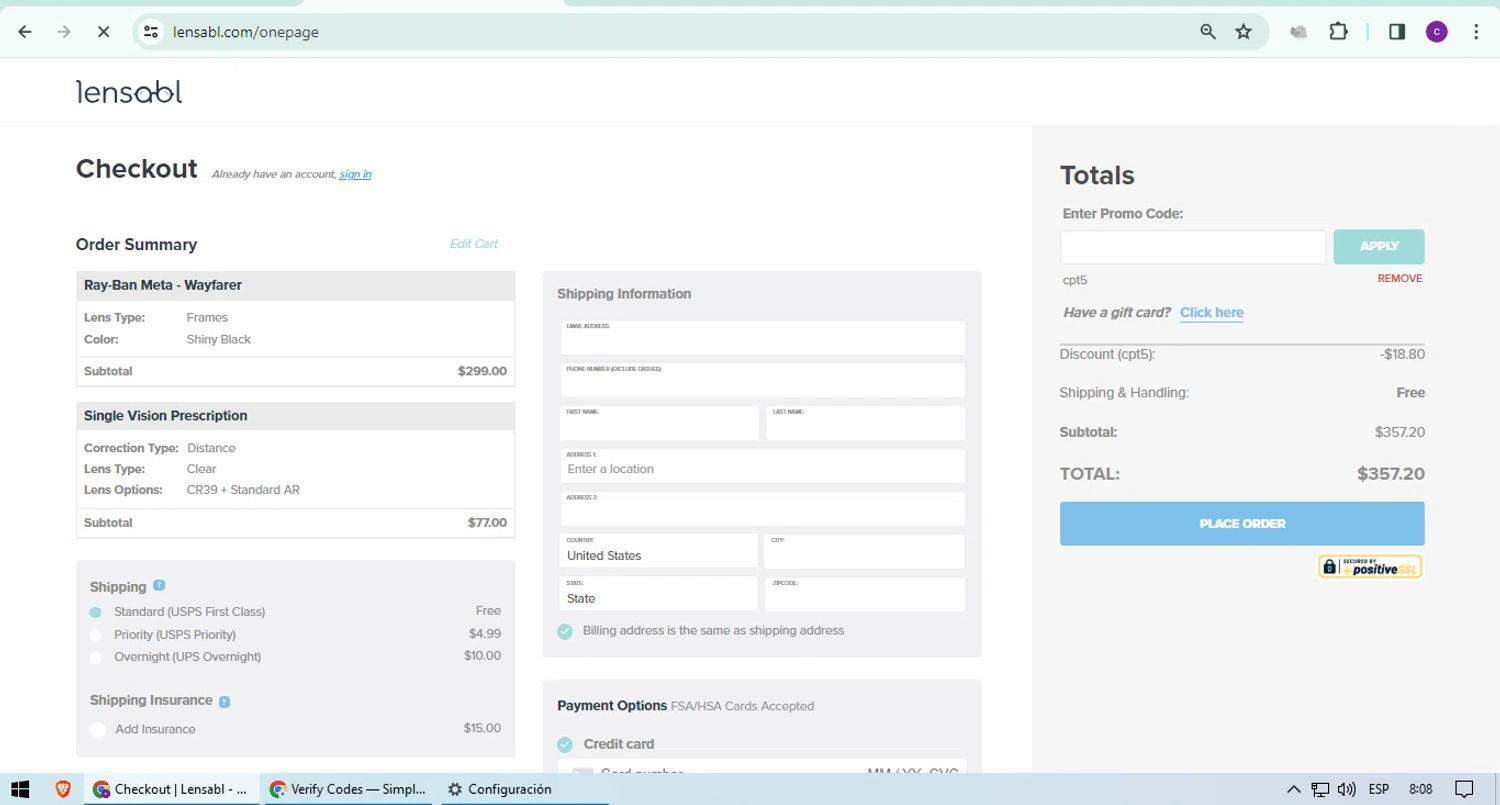Click the Address 2 field
Viewport: 1500px width, 805px height.
click(763, 509)
